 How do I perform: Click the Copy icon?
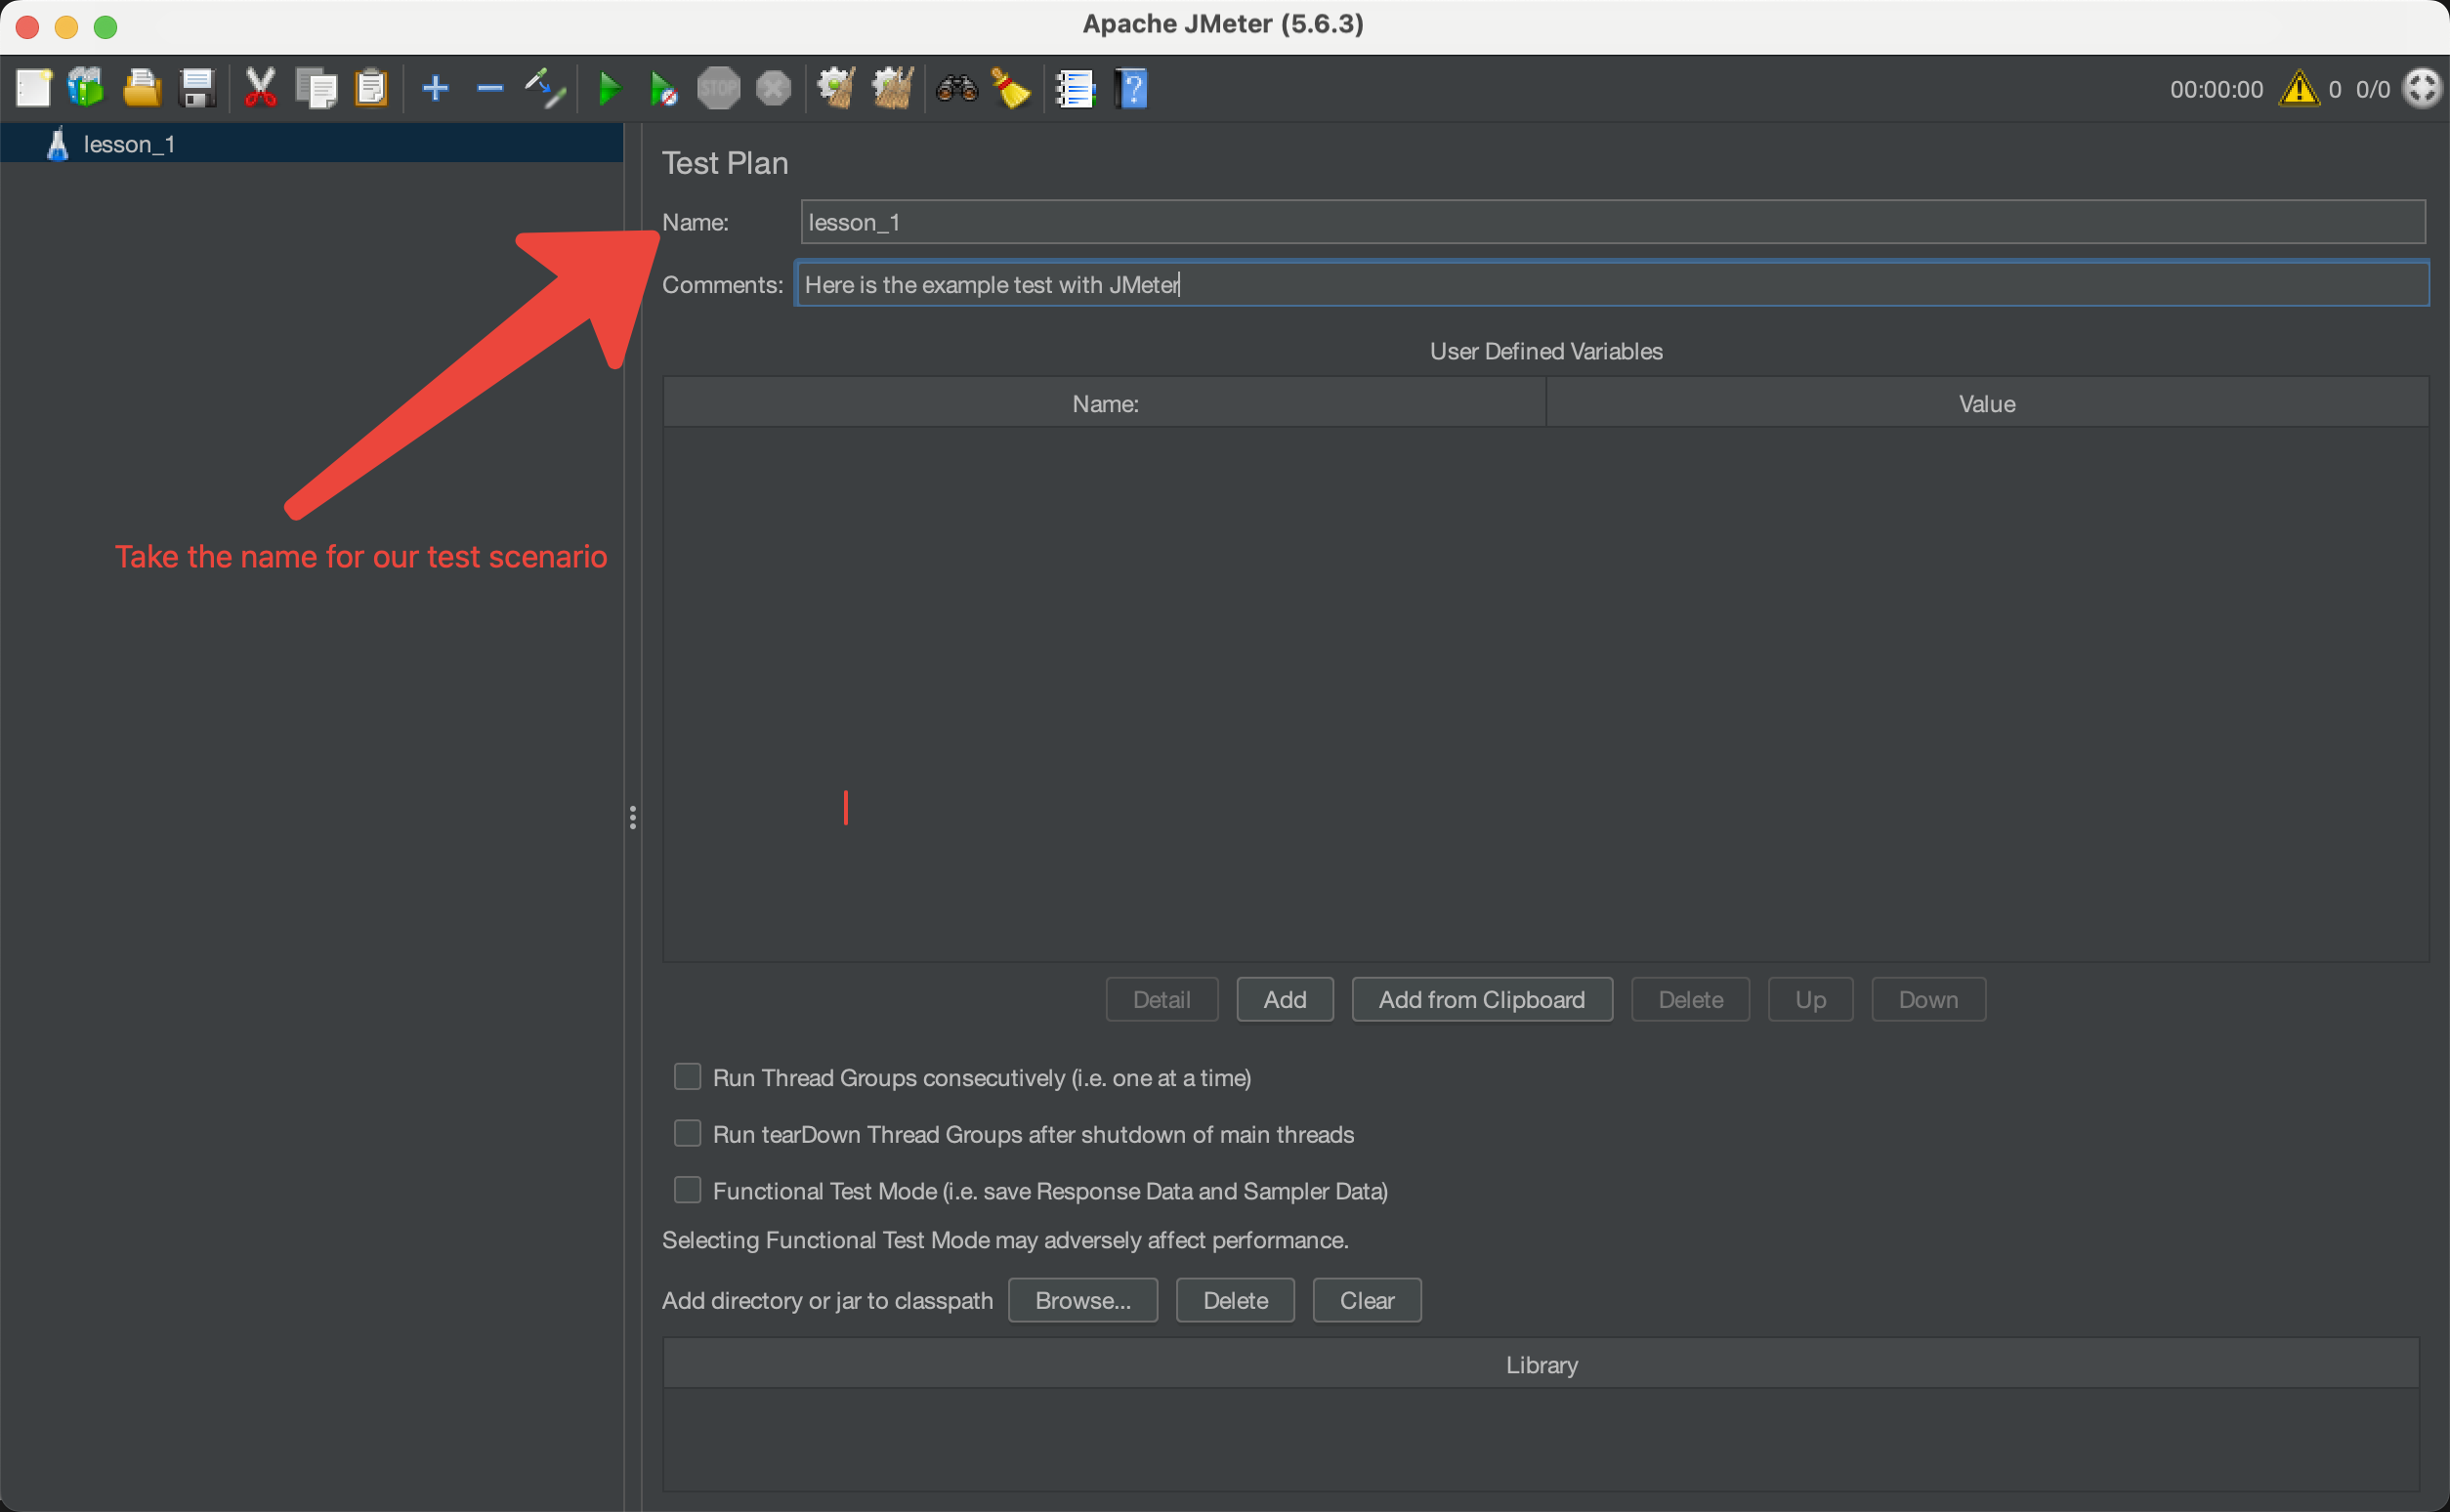[316, 89]
